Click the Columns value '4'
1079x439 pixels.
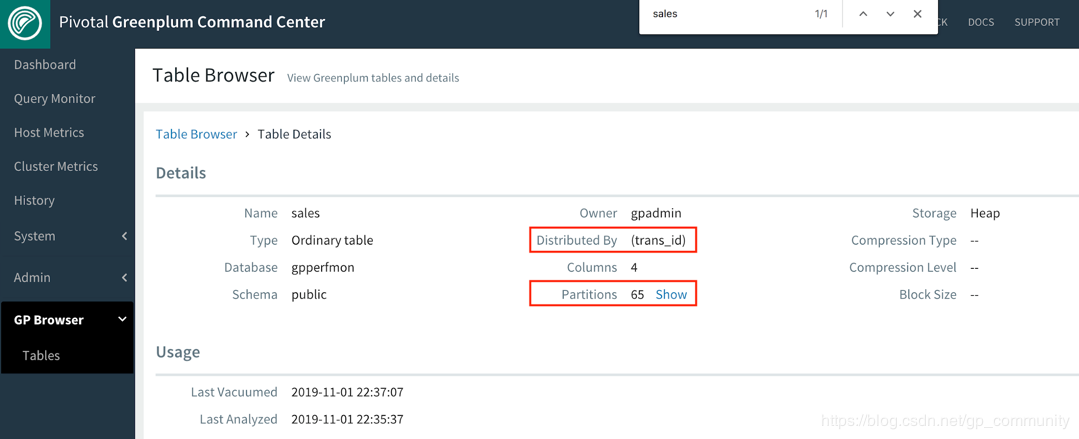tap(634, 268)
